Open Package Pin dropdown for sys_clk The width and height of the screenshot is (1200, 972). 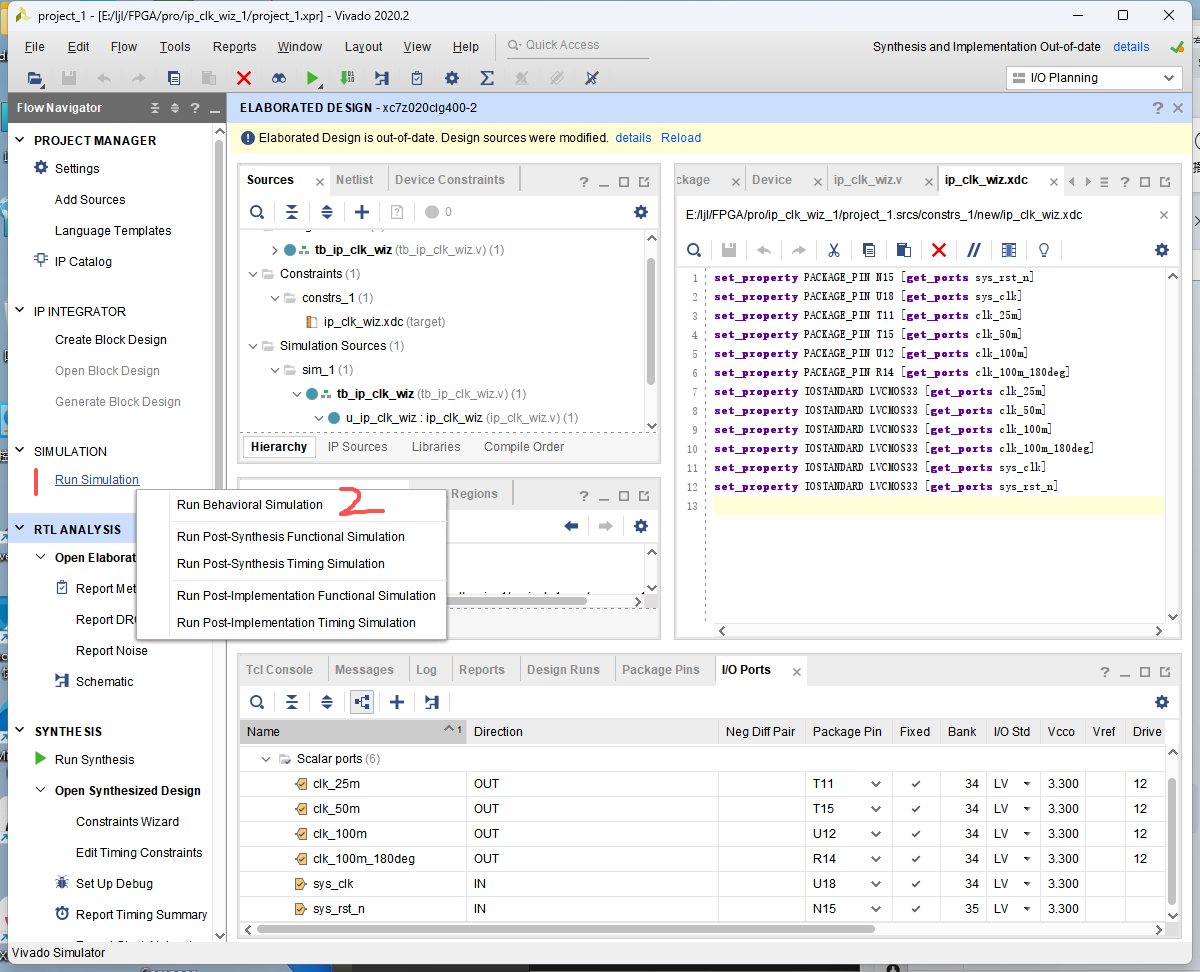(876, 884)
